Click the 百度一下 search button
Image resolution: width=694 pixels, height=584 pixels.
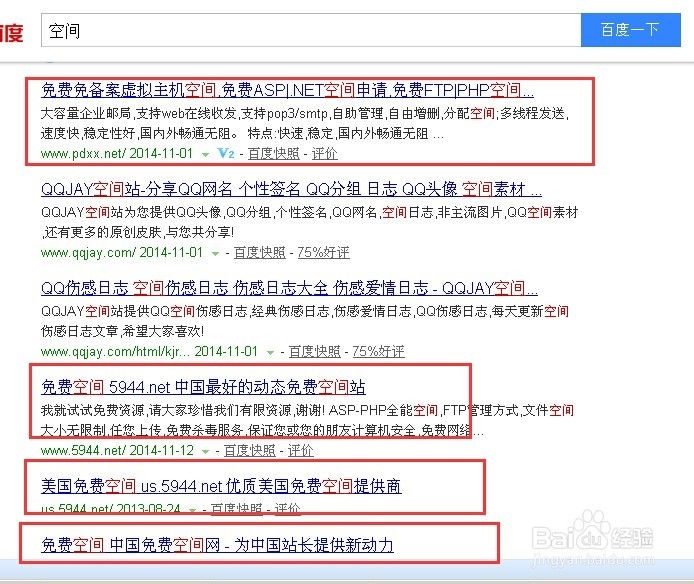click(631, 30)
